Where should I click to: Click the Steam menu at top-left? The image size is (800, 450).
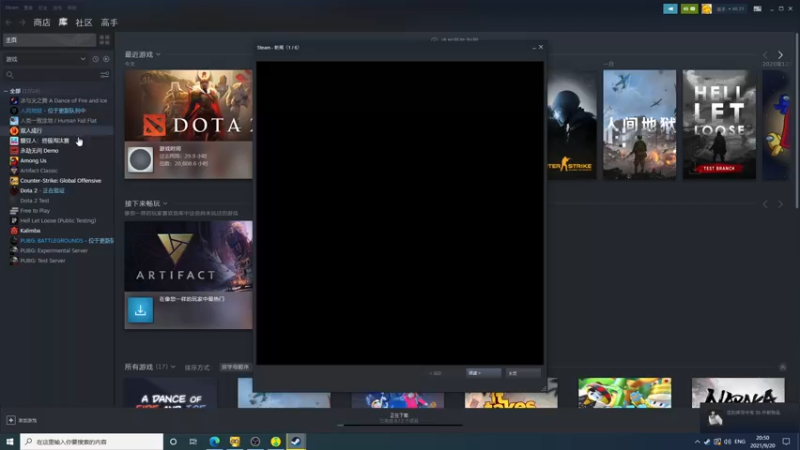click(12, 8)
